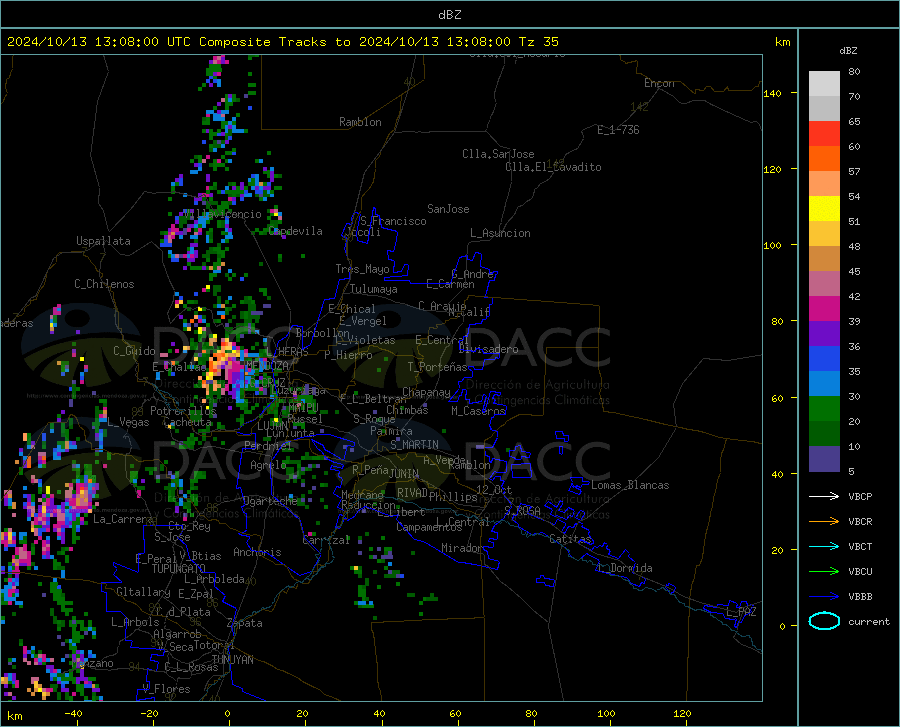
Task: Click the 'Catitas' place label
Action: (571, 539)
